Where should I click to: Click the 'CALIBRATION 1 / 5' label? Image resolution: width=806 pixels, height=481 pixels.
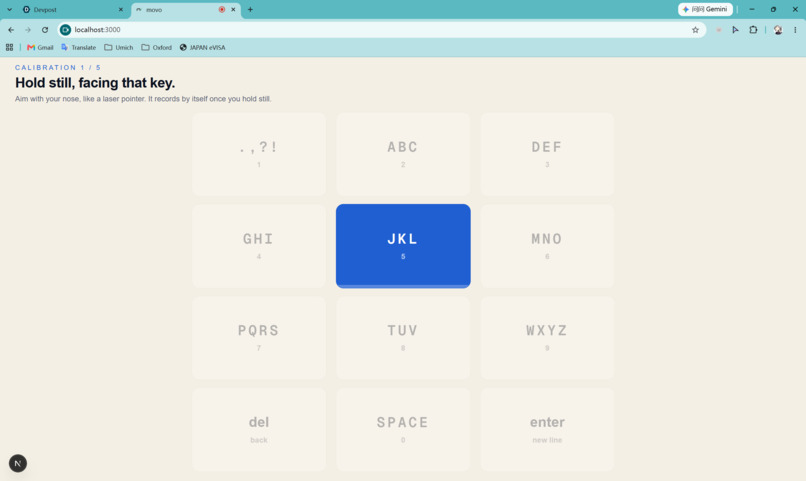pos(58,67)
